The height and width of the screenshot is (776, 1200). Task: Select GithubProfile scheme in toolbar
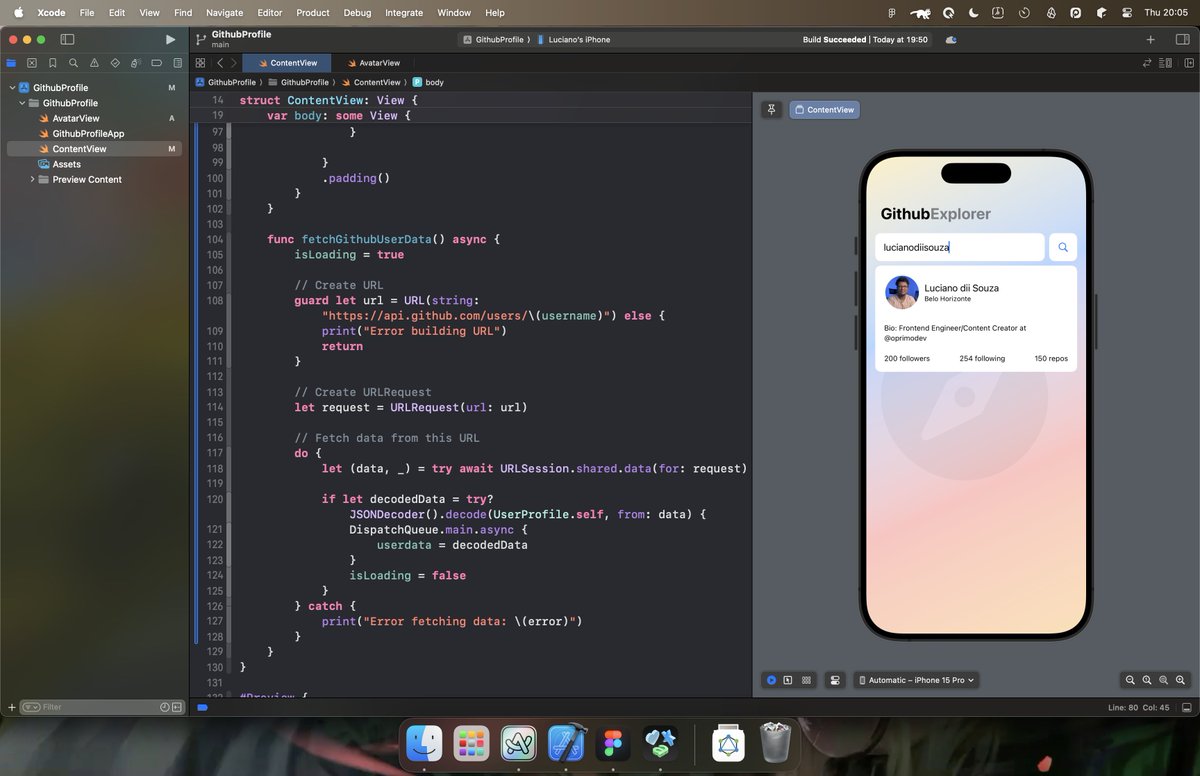click(x=494, y=39)
